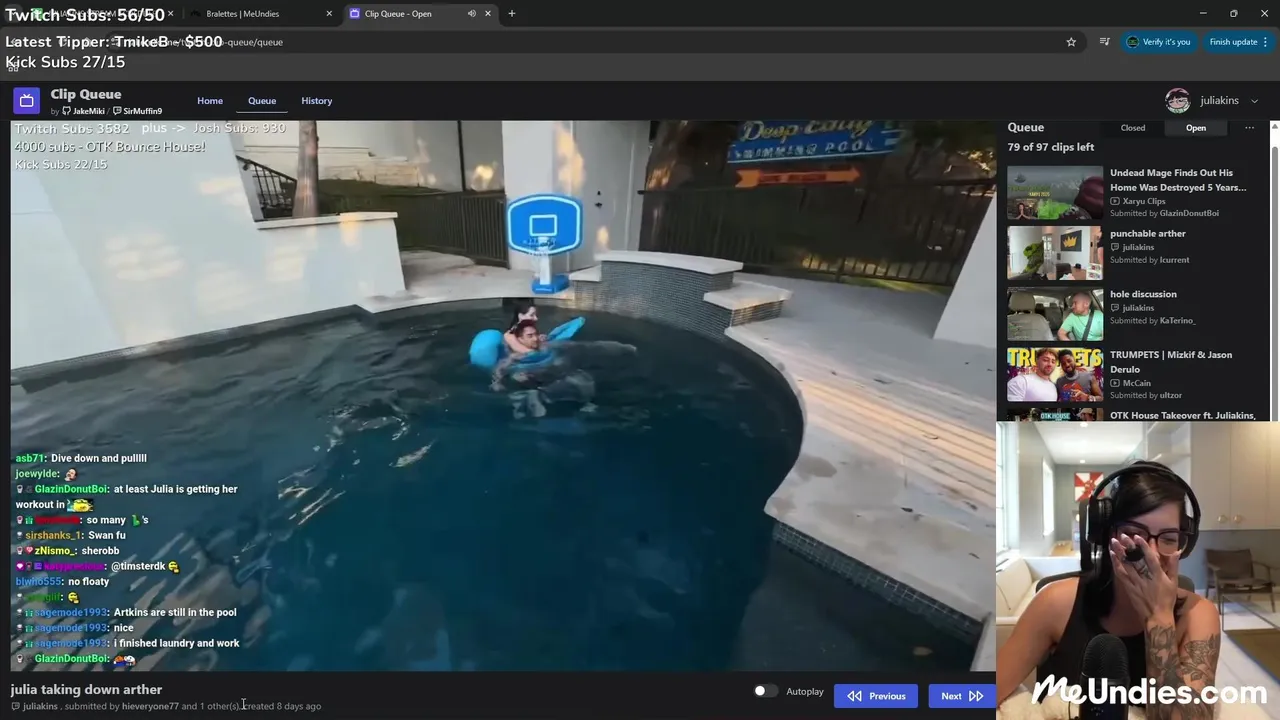The width and height of the screenshot is (1280, 720).
Task: Close the Bralettes MeUndies tab
Action: point(329,14)
